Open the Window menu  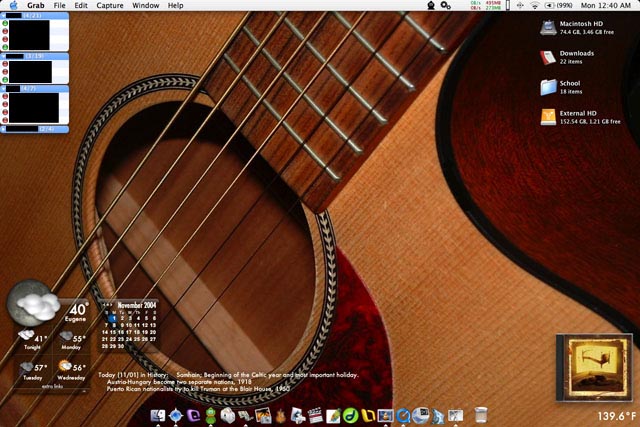click(146, 5)
